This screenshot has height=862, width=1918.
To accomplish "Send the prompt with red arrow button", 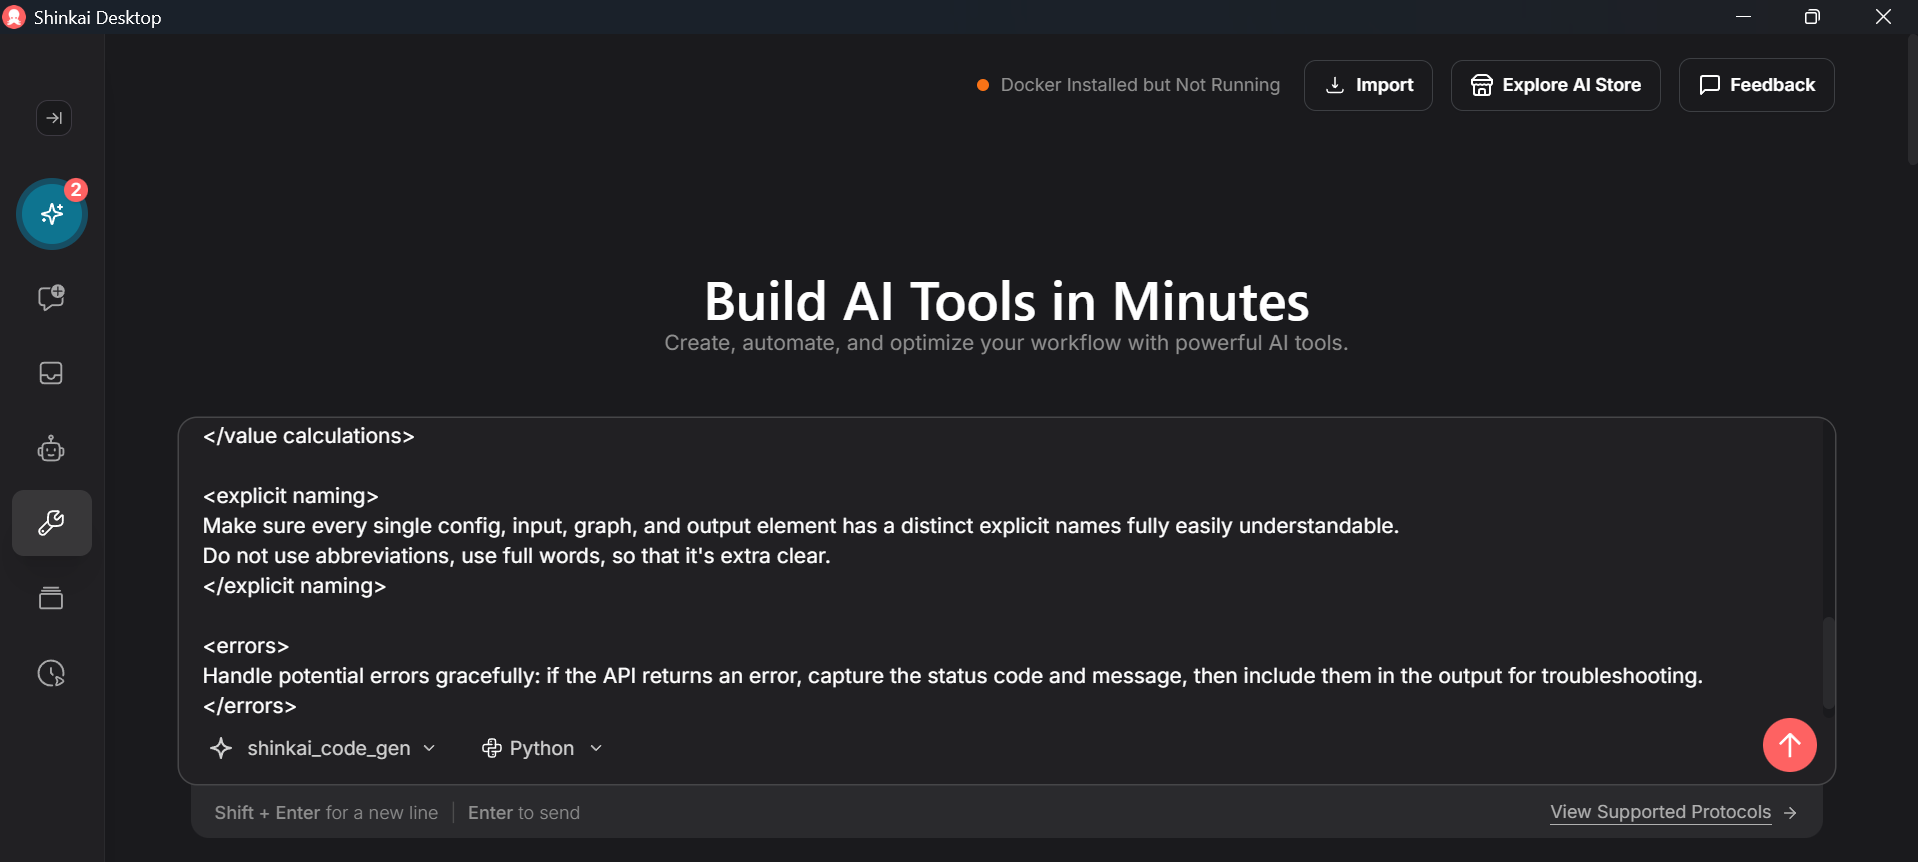I will click(x=1789, y=745).
